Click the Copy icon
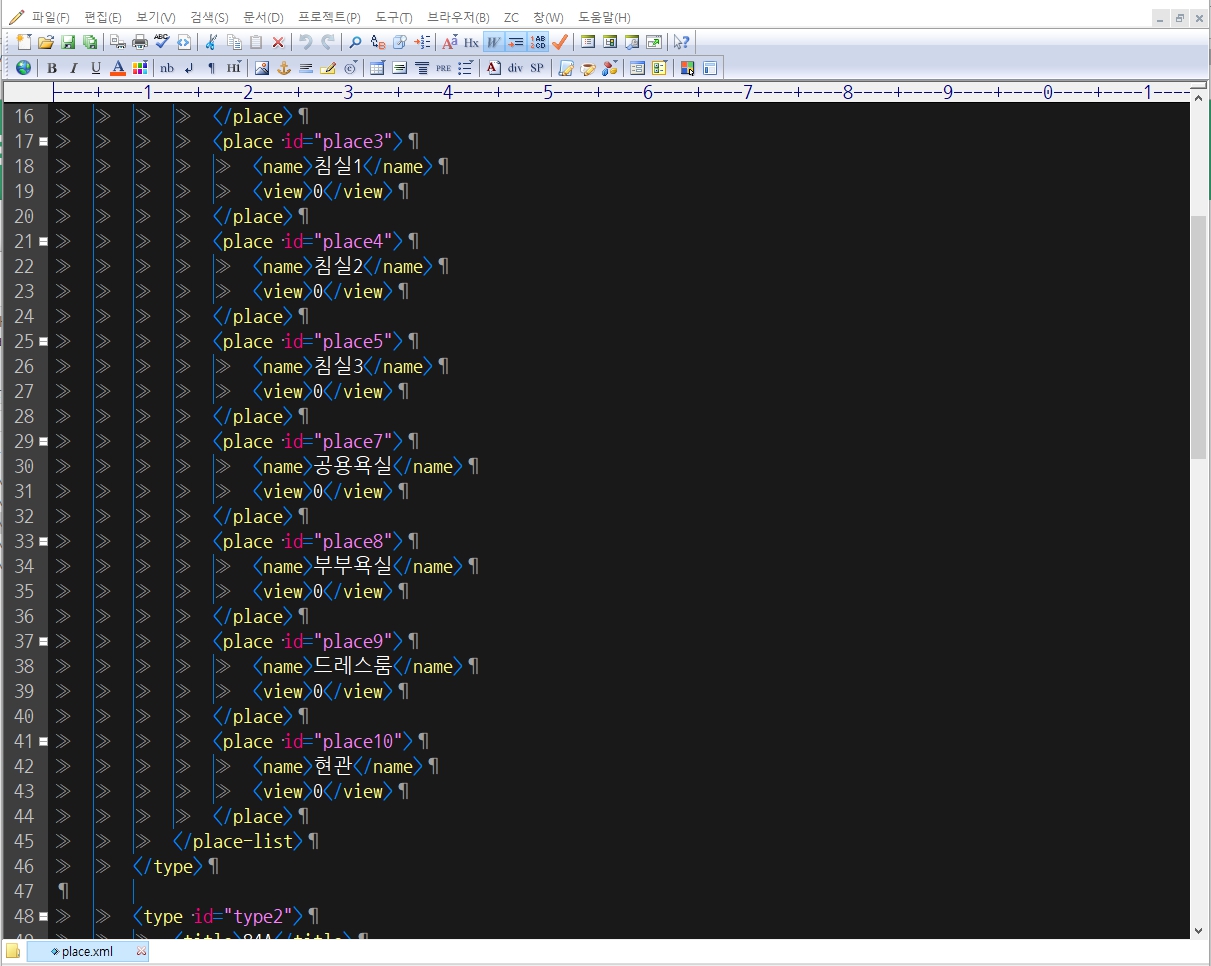 coord(234,42)
